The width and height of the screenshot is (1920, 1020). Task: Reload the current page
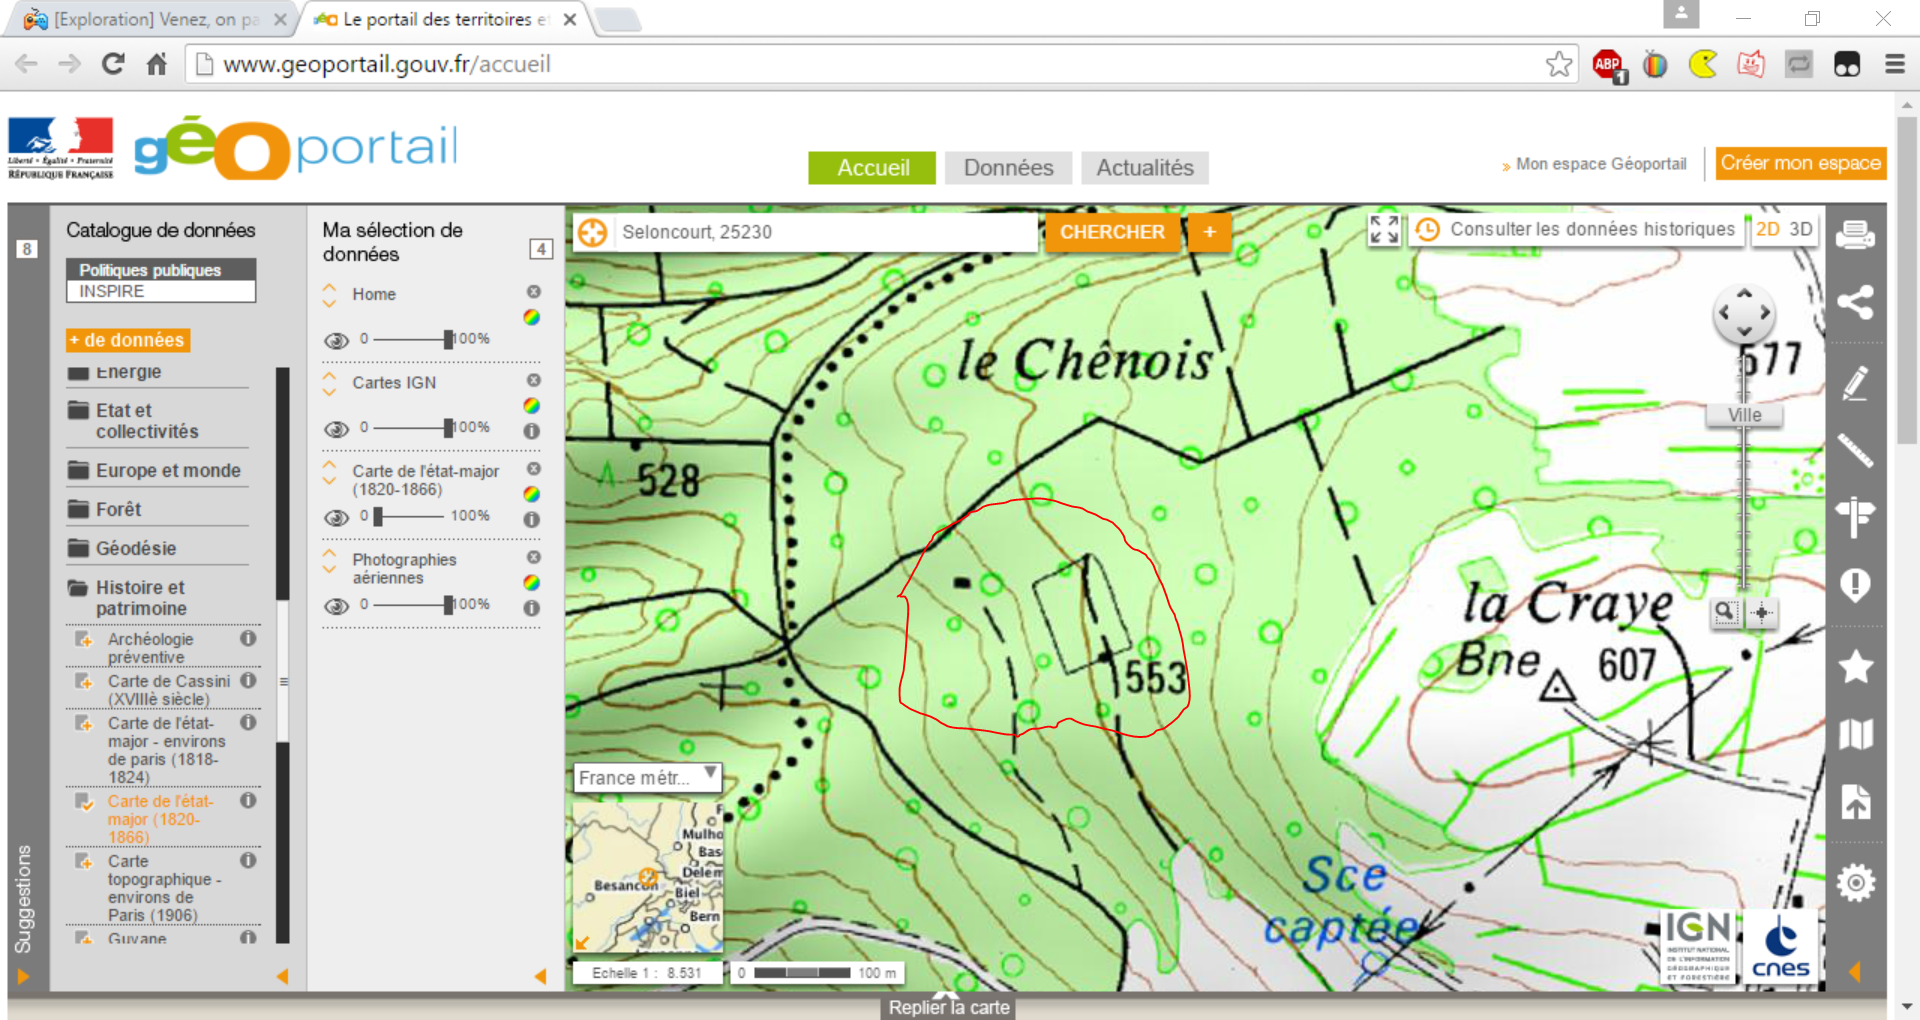(x=113, y=64)
